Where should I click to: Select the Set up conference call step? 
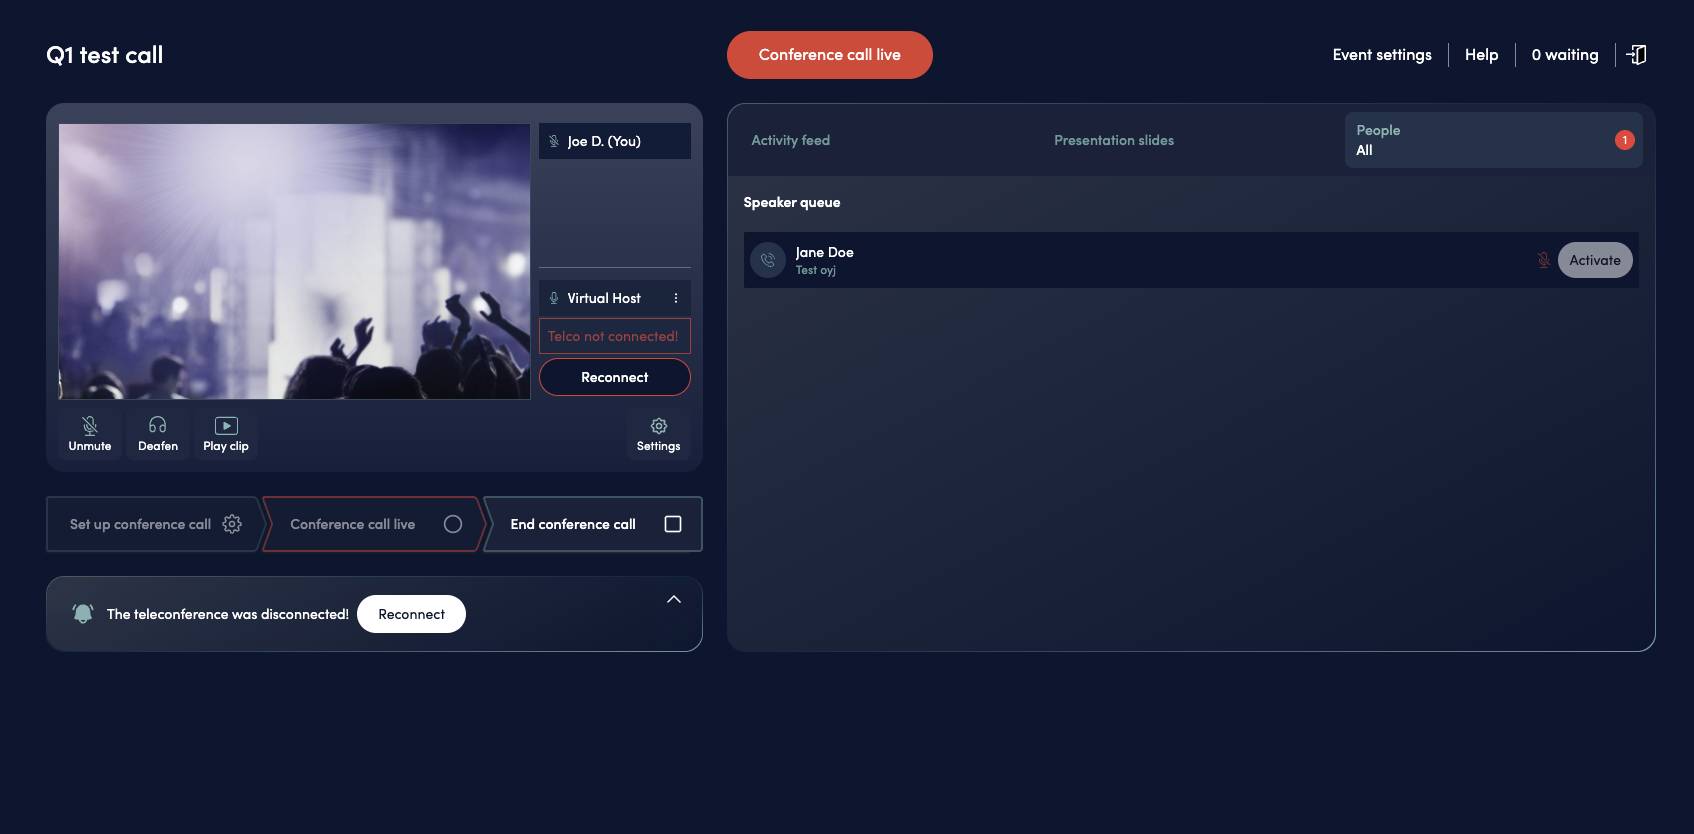[154, 524]
